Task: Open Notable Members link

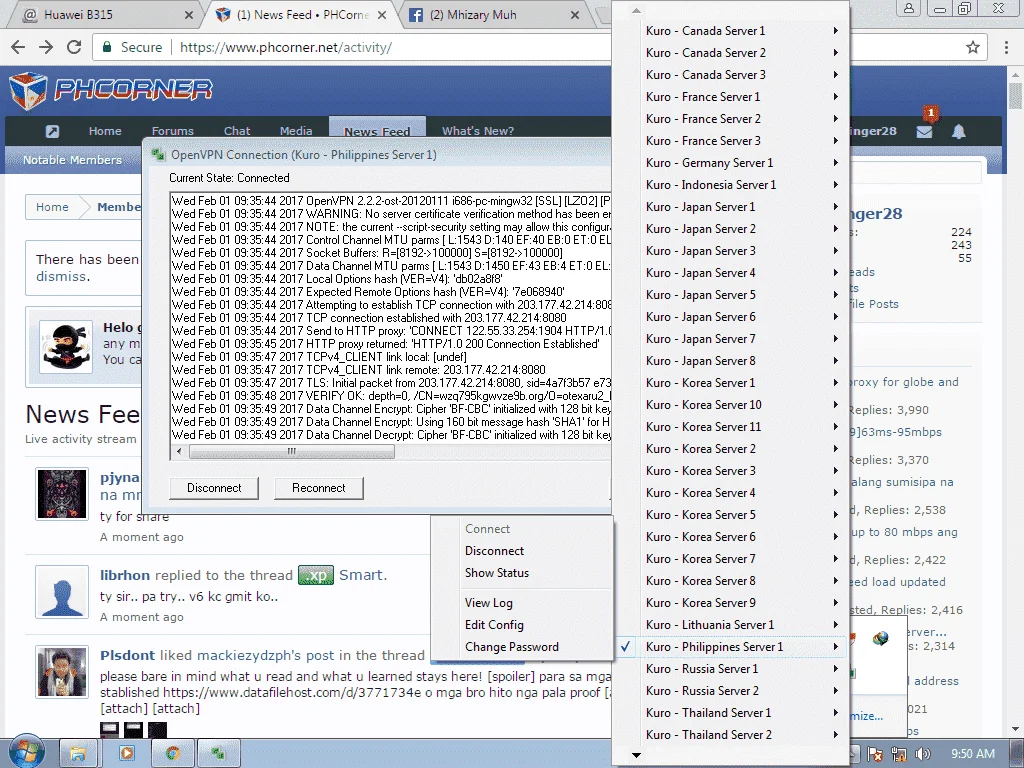Action: (72, 160)
